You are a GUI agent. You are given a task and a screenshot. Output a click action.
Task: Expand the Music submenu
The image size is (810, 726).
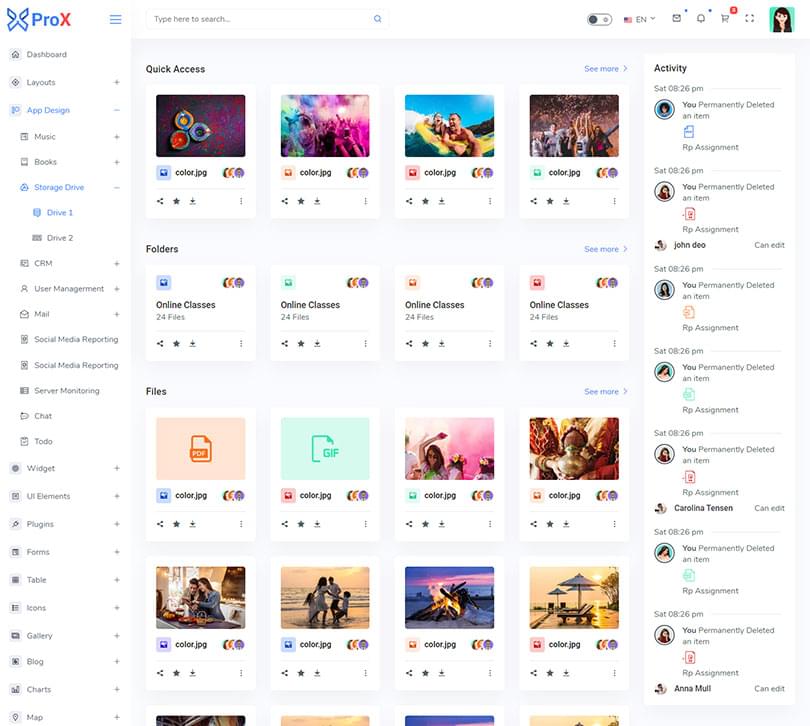(116, 136)
